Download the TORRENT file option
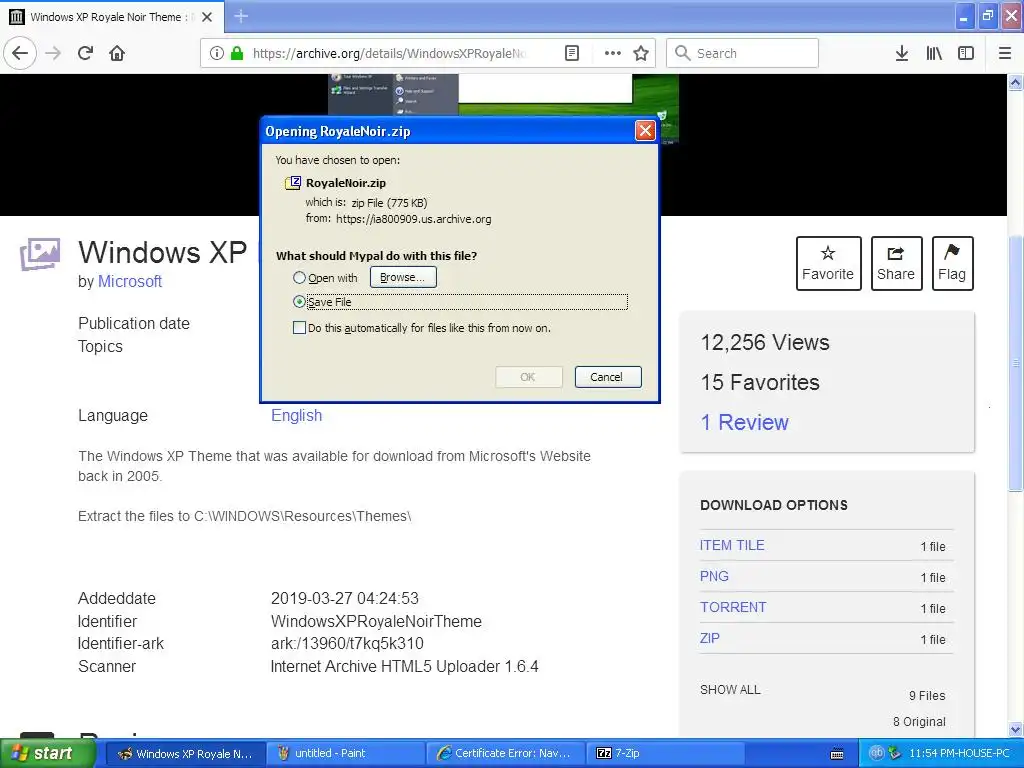Viewport: 1024px width, 768px height. tap(733, 607)
